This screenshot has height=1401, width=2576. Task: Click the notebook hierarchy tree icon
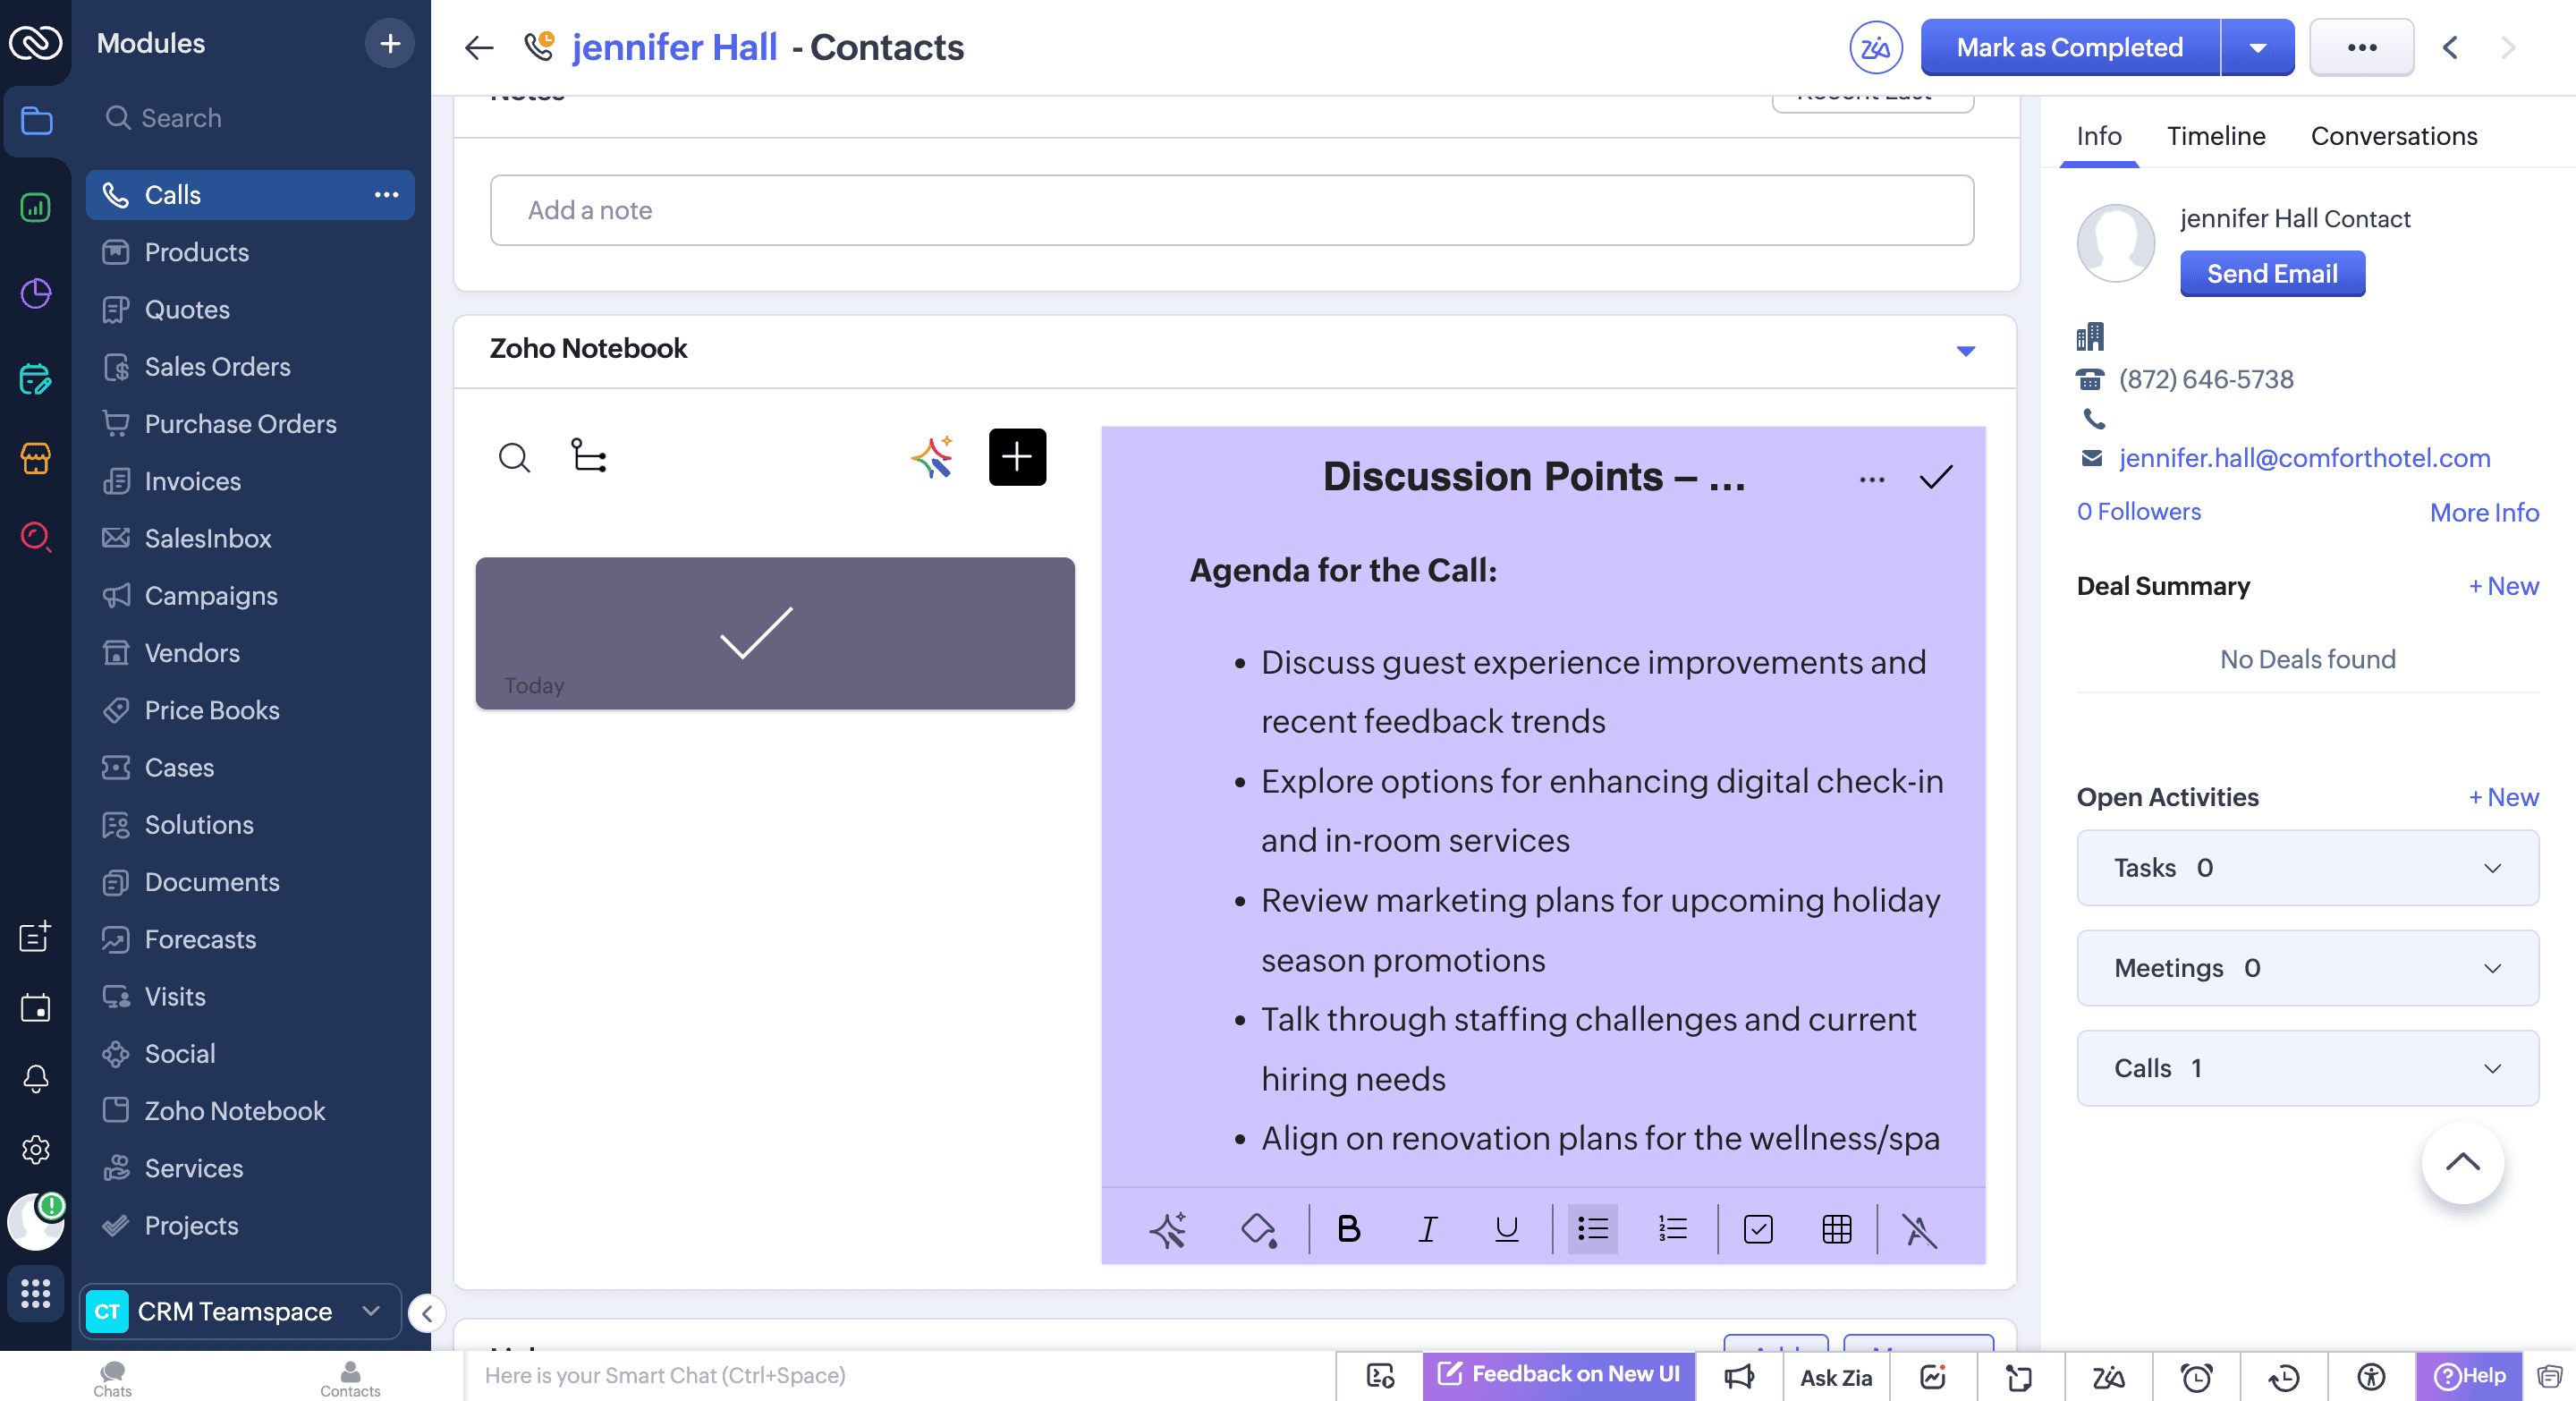tap(588, 456)
